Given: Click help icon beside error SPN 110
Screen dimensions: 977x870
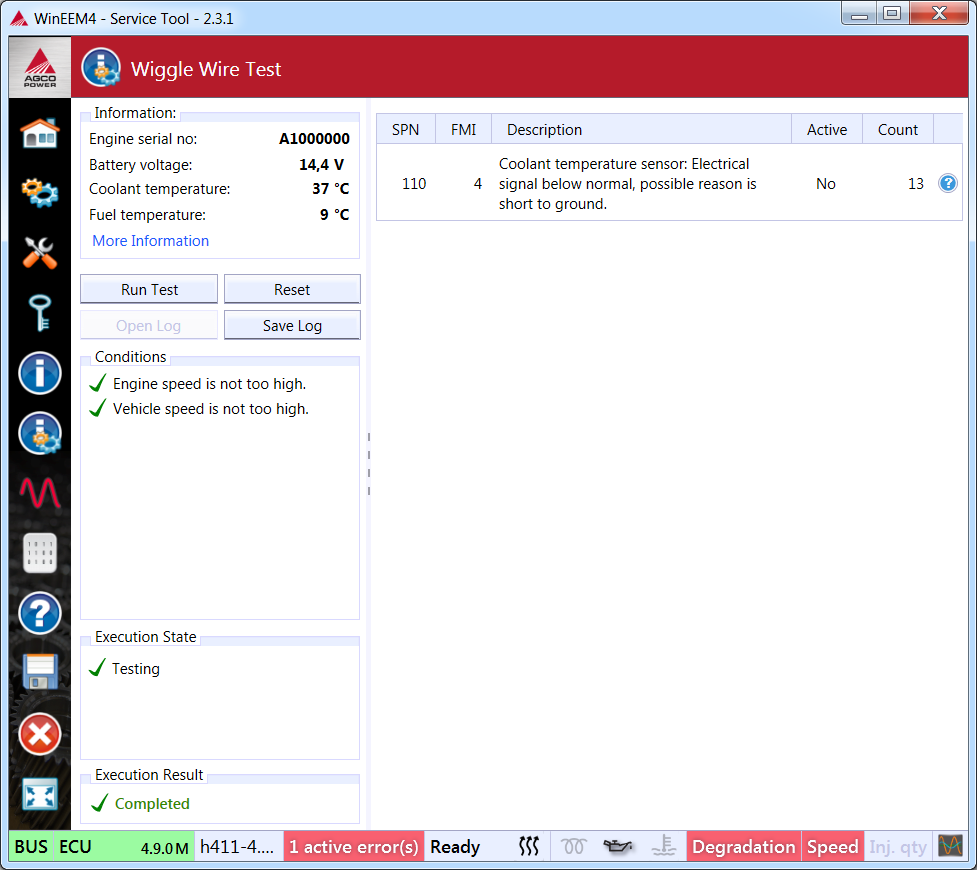Looking at the screenshot, I should tap(947, 184).
